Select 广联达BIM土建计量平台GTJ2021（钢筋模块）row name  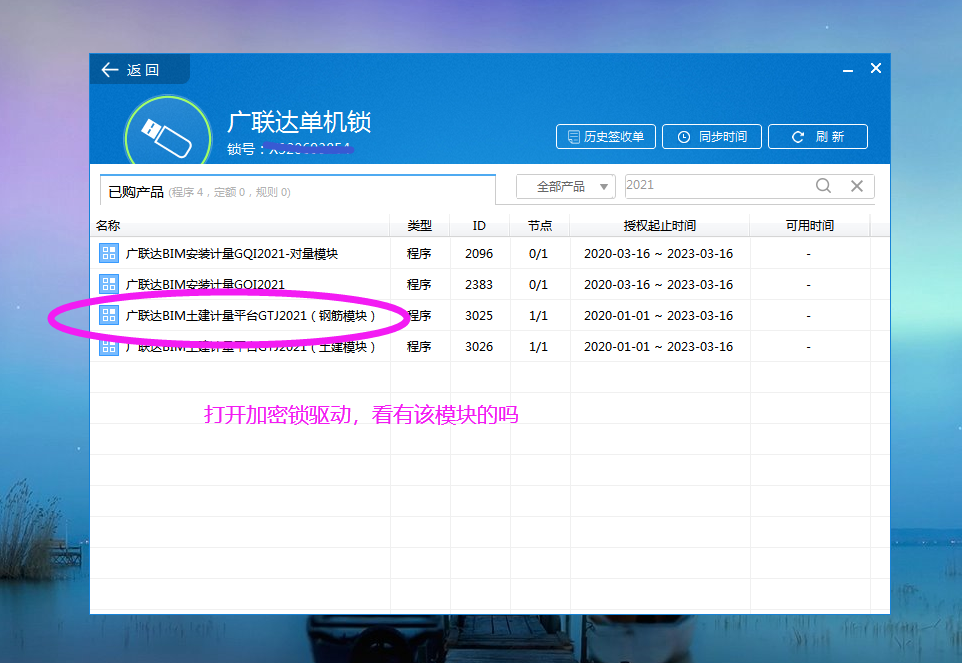(x=251, y=316)
